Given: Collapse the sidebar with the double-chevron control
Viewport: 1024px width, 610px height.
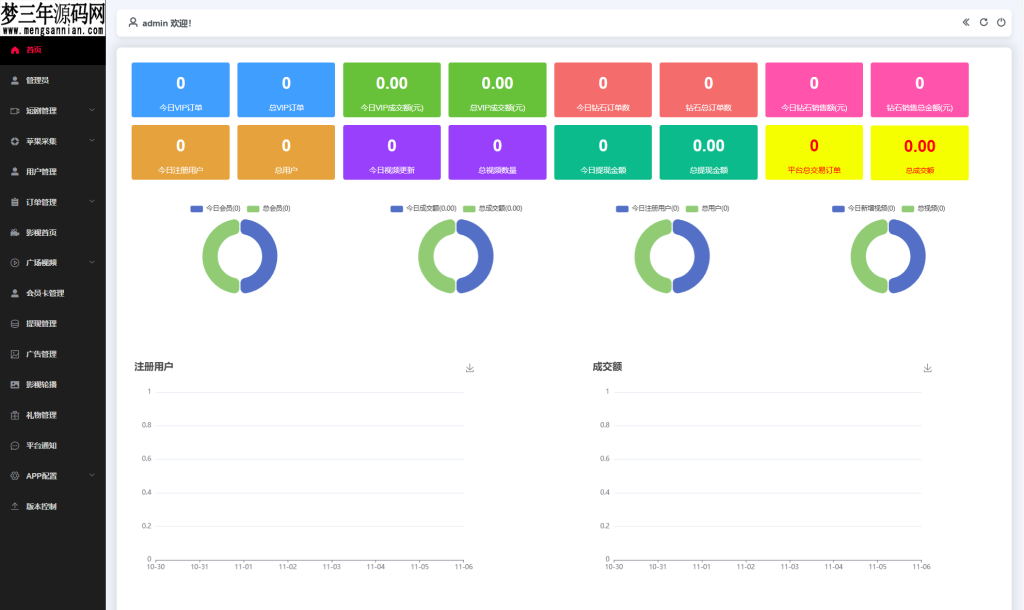Looking at the screenshot, I should pyautogui.click(x=965, y=22).
